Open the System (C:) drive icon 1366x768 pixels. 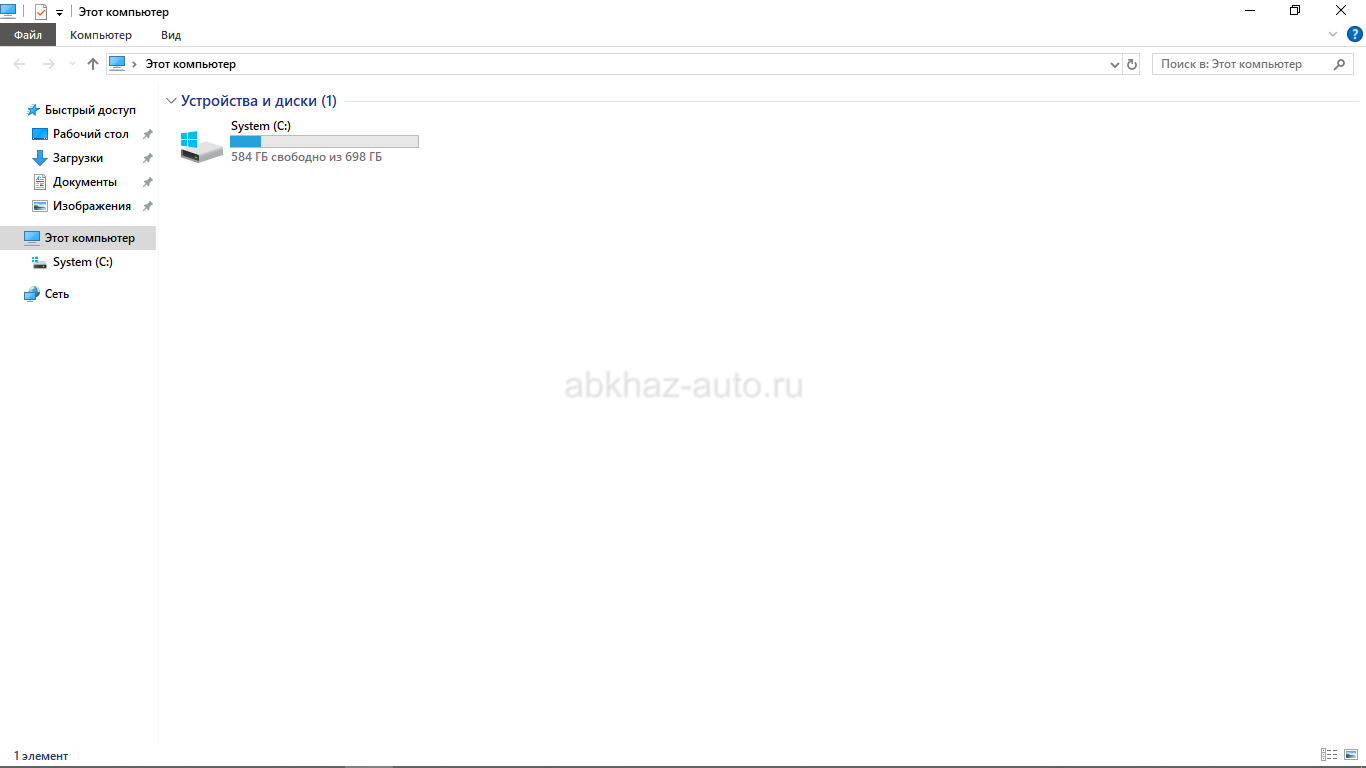pyautogui.click(x=201, y=146)
